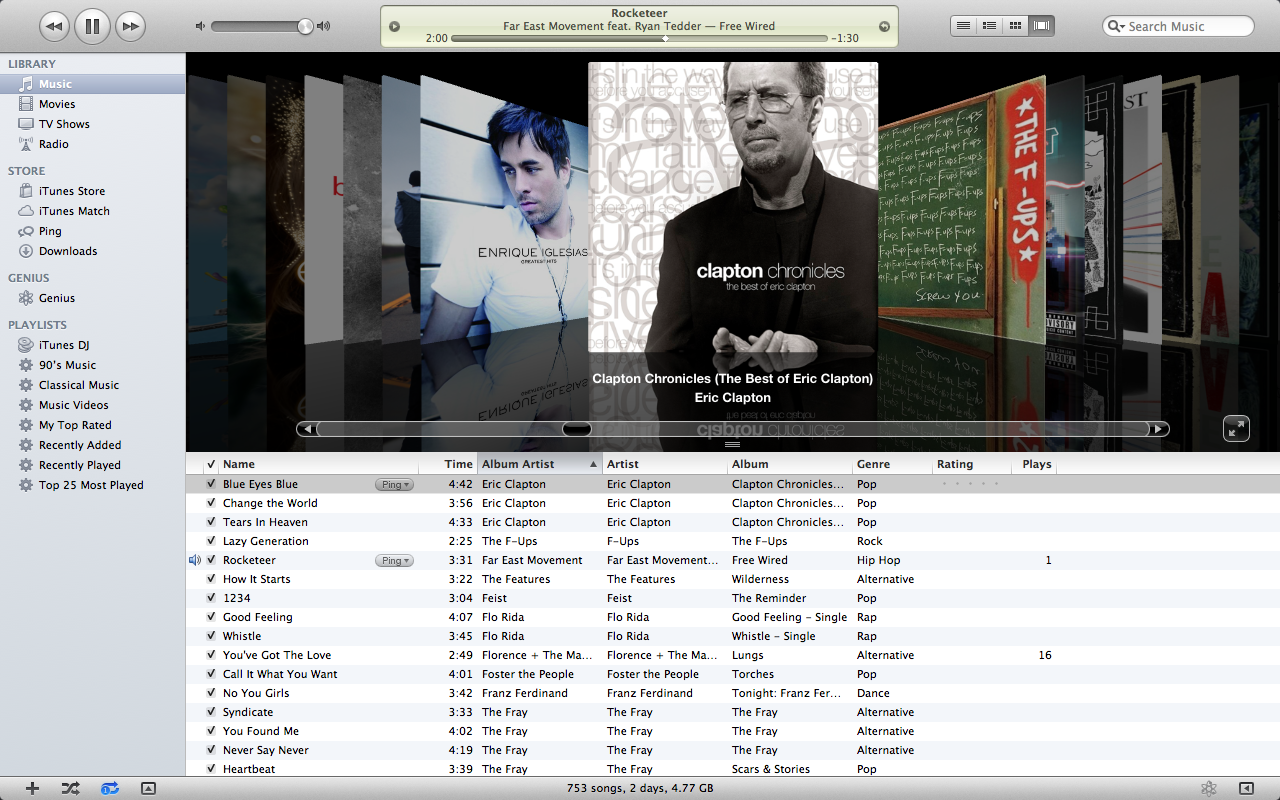
Task: Enter full screen Cover Flow
Action: coord(1236,428)
